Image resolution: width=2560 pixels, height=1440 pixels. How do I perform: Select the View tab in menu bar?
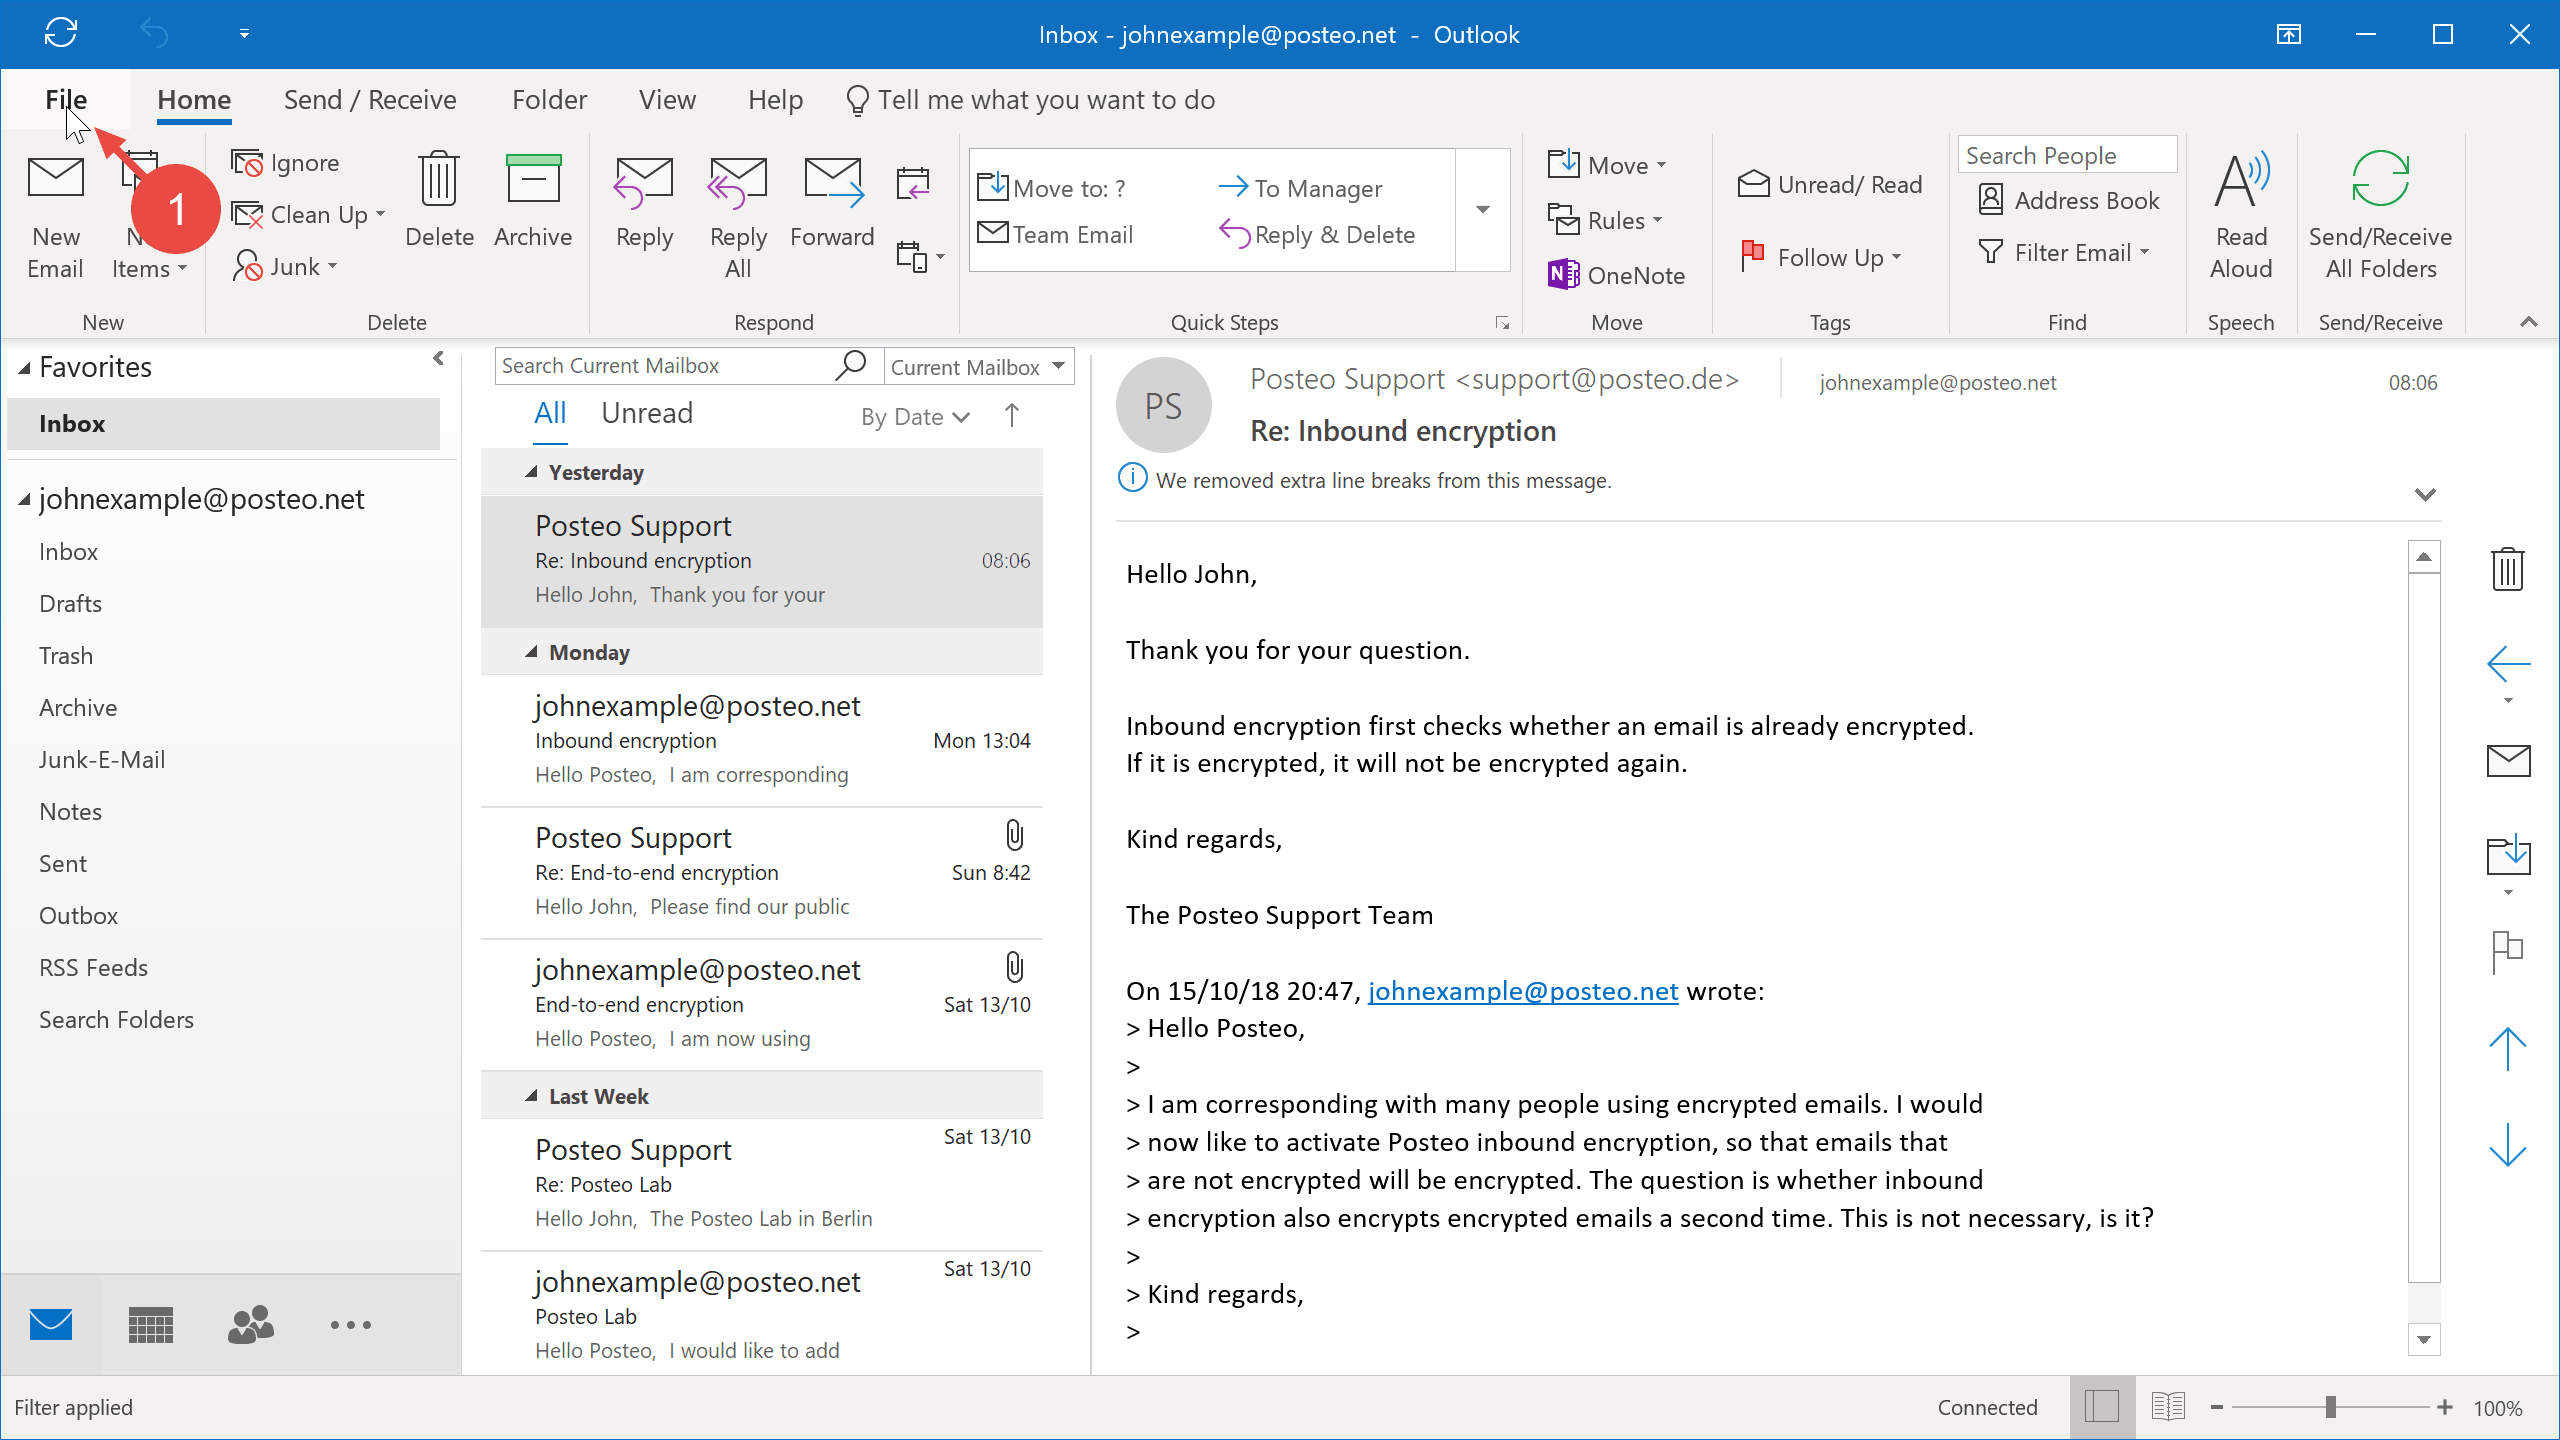point(666,100)
